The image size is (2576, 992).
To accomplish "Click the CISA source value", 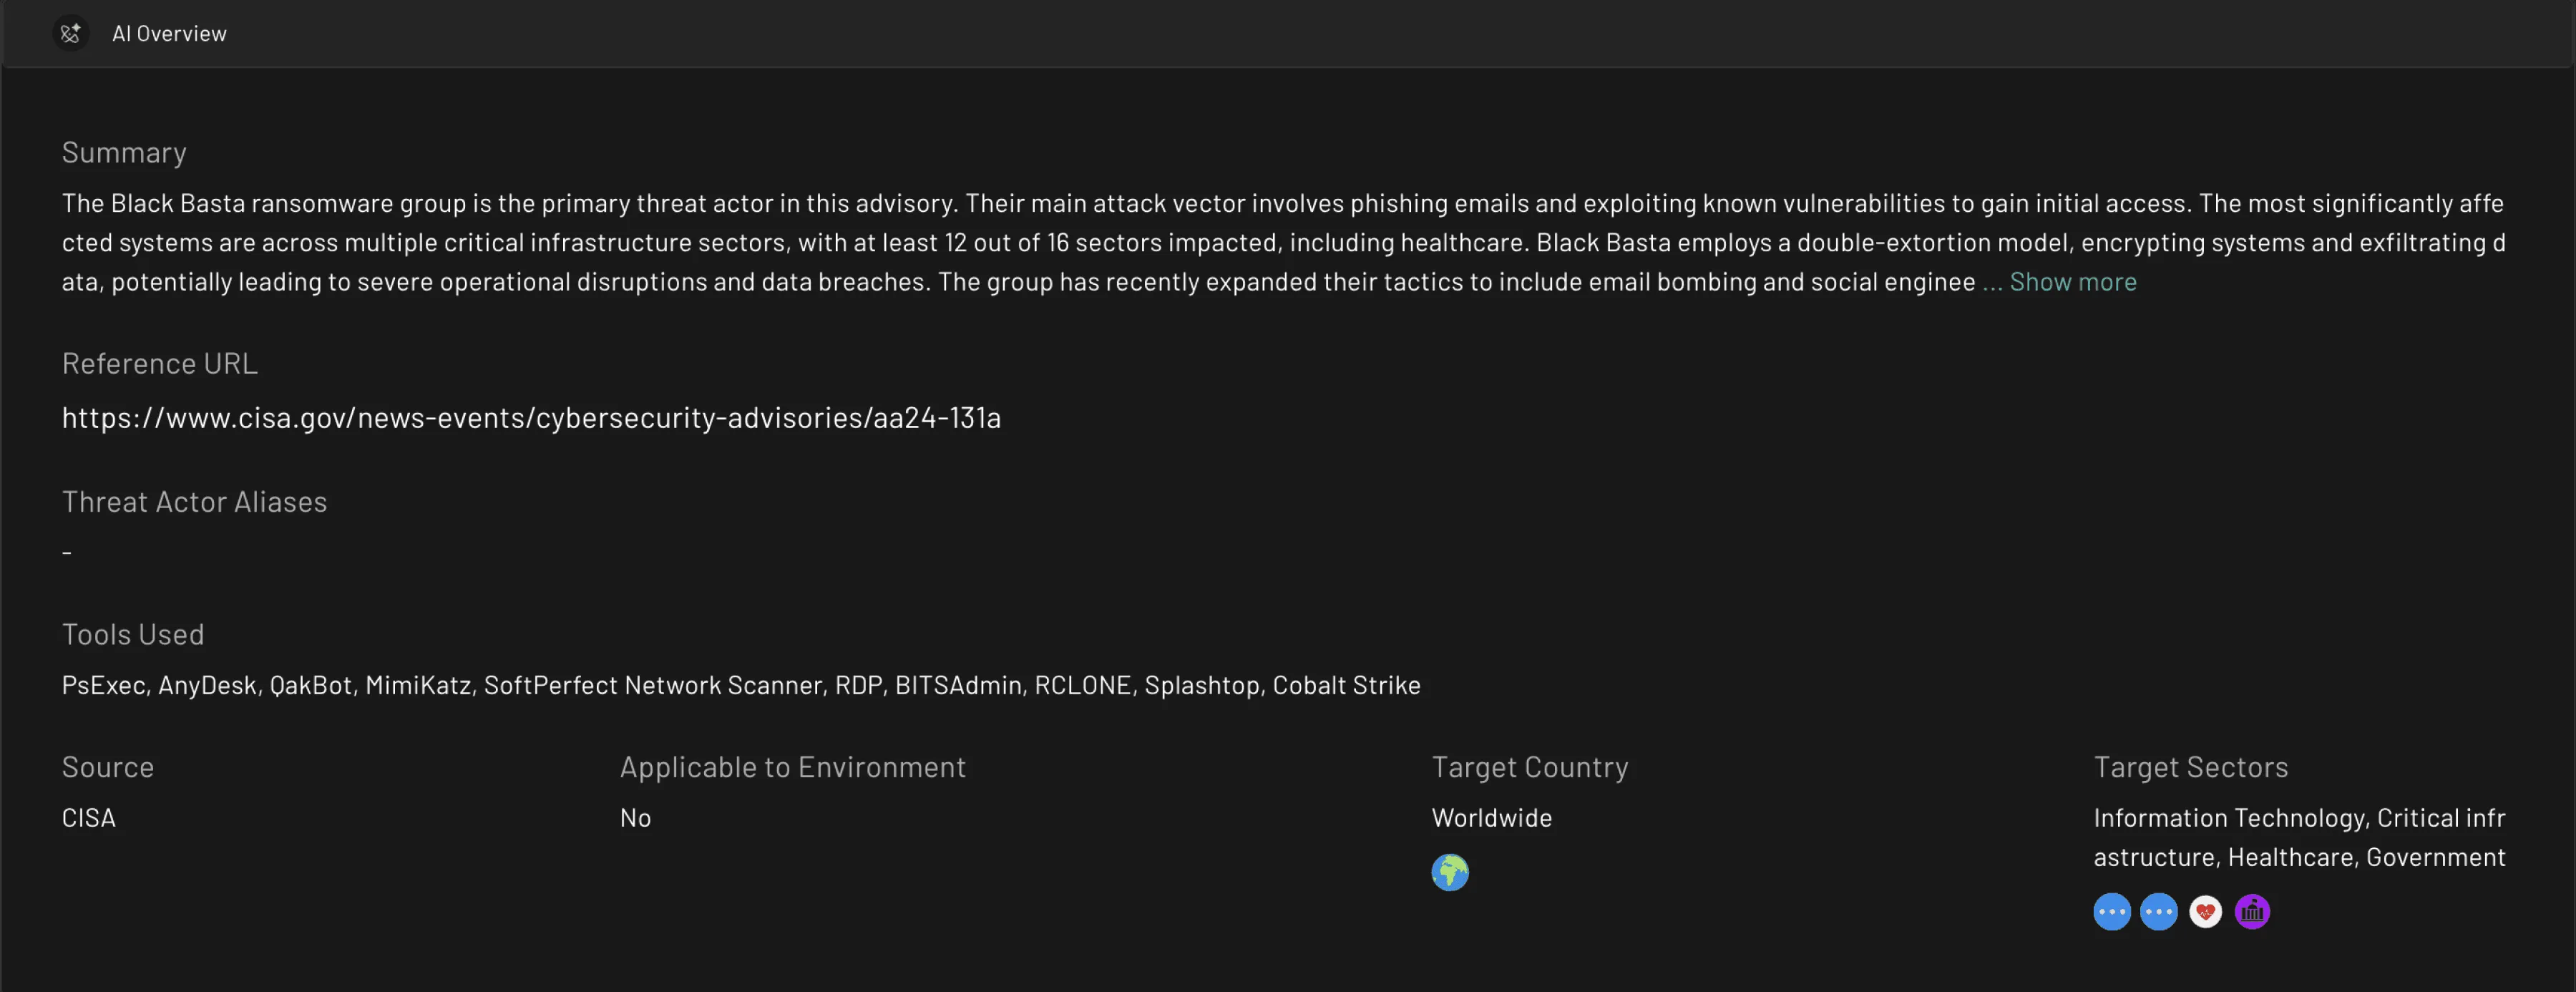I will [x=89, y=818].
